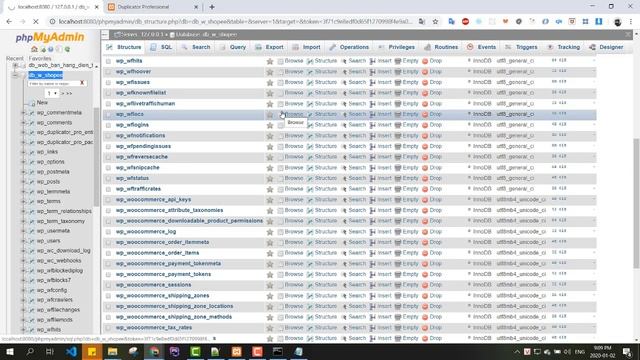Open wp_terms table from sidebar
The image size is (640, 360).
click(49, 201)
